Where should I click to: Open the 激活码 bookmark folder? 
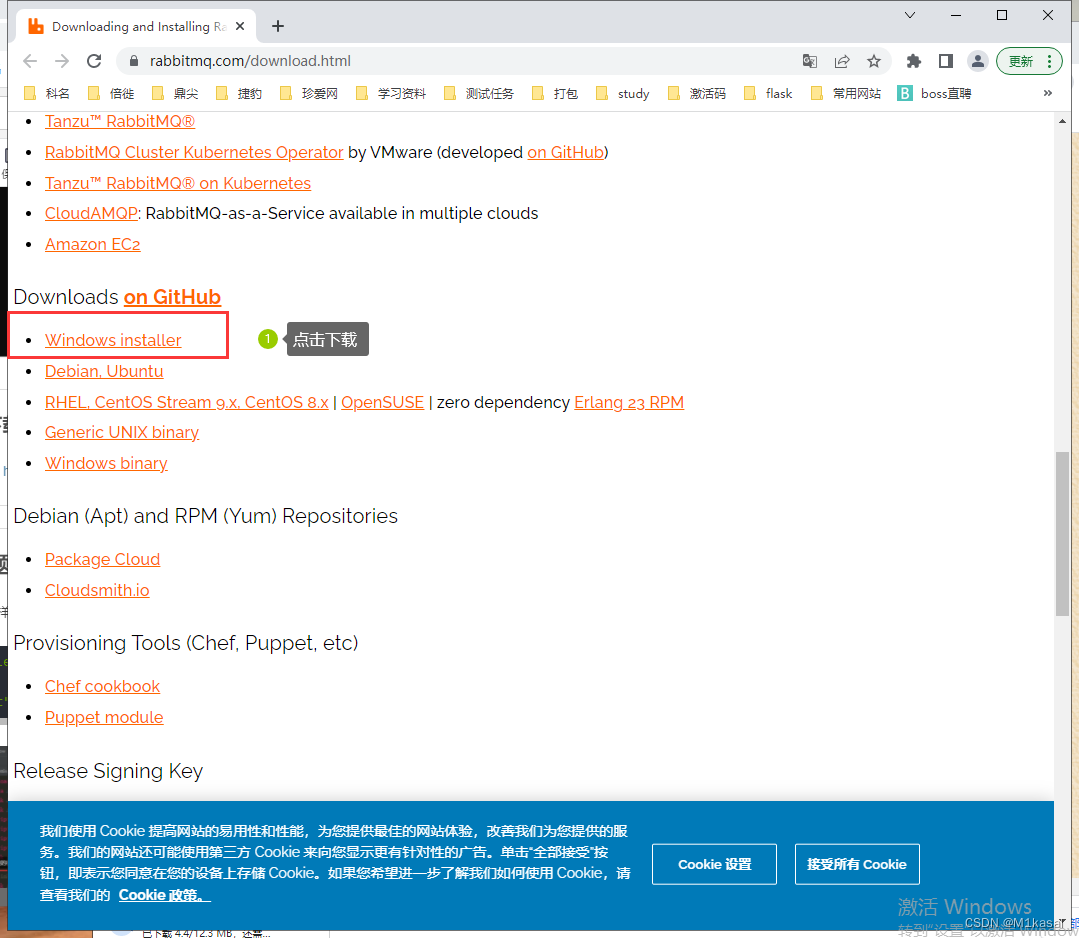tap(697, 94)
